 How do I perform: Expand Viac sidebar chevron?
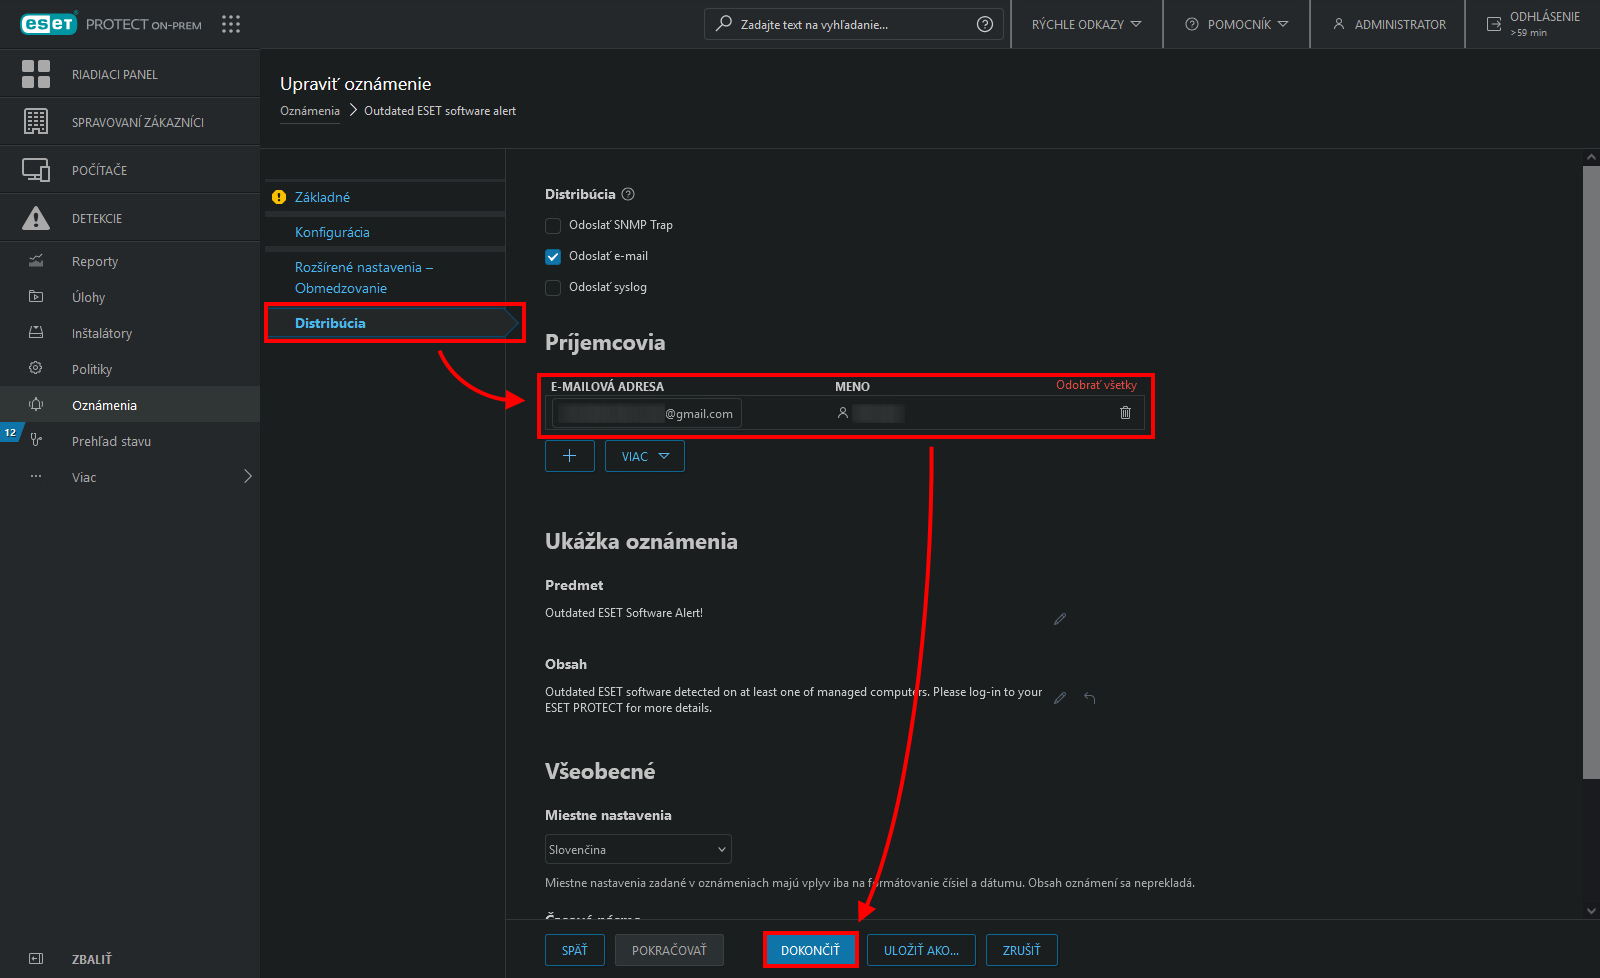248,477
